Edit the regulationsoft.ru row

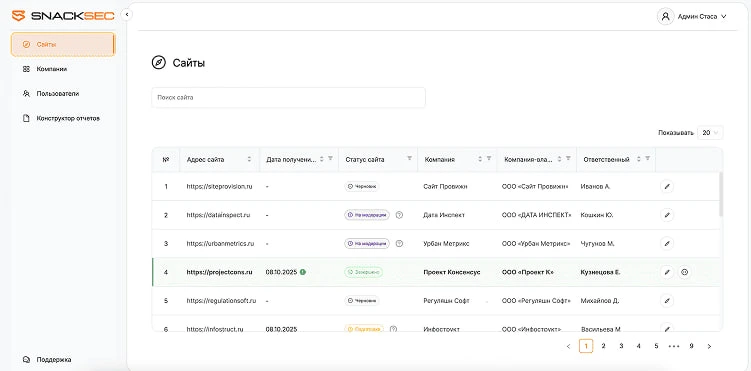click(x=667, y=301)
